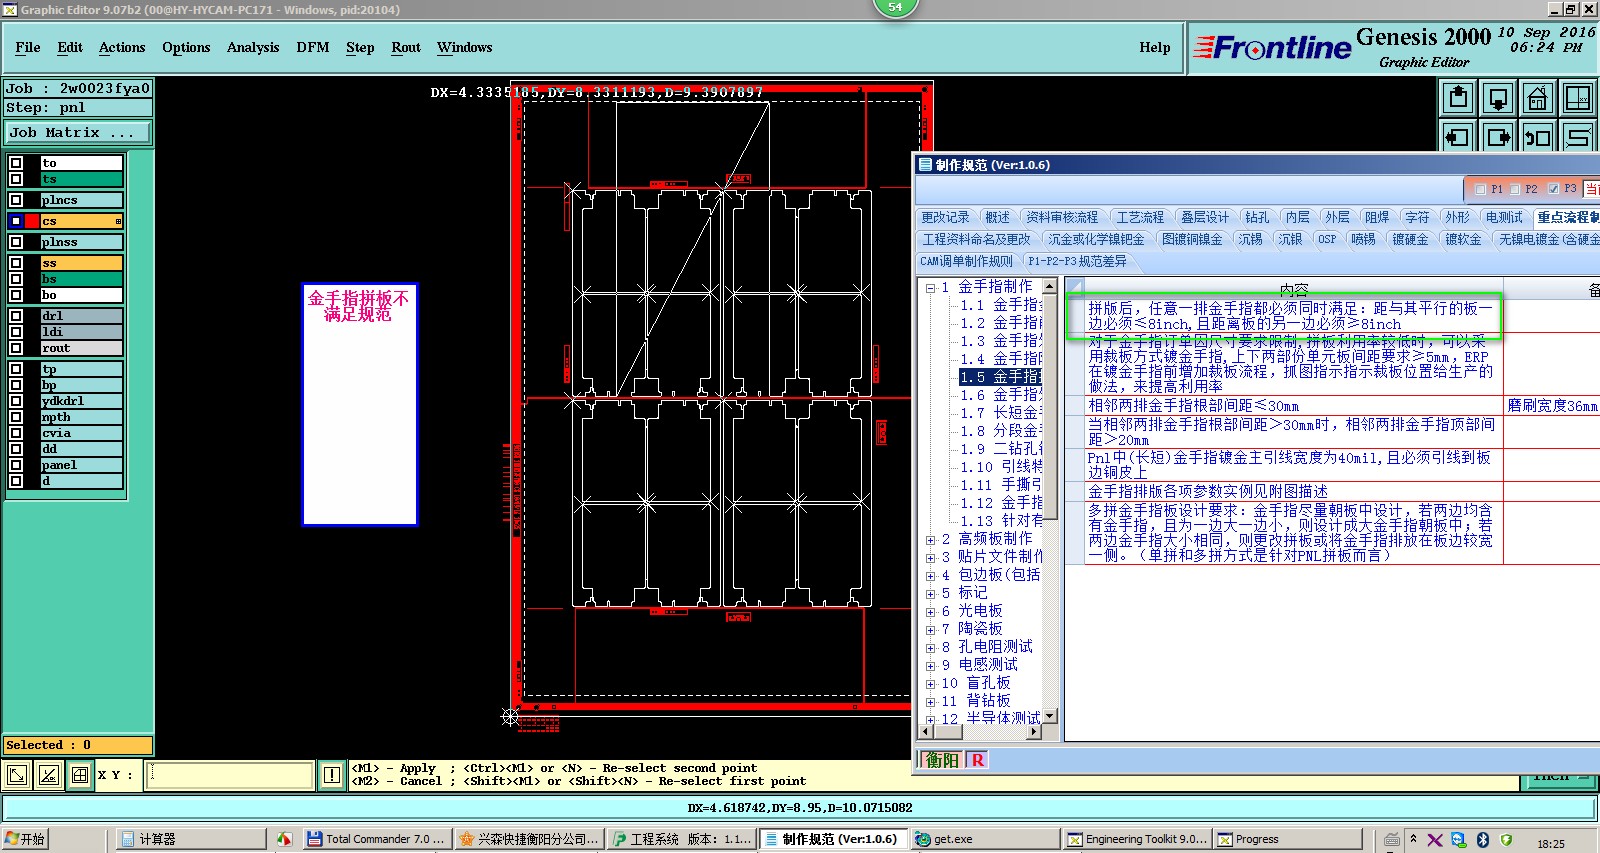
Task: Expand the '4 包边板' tree node
Action: pos(930,576)
